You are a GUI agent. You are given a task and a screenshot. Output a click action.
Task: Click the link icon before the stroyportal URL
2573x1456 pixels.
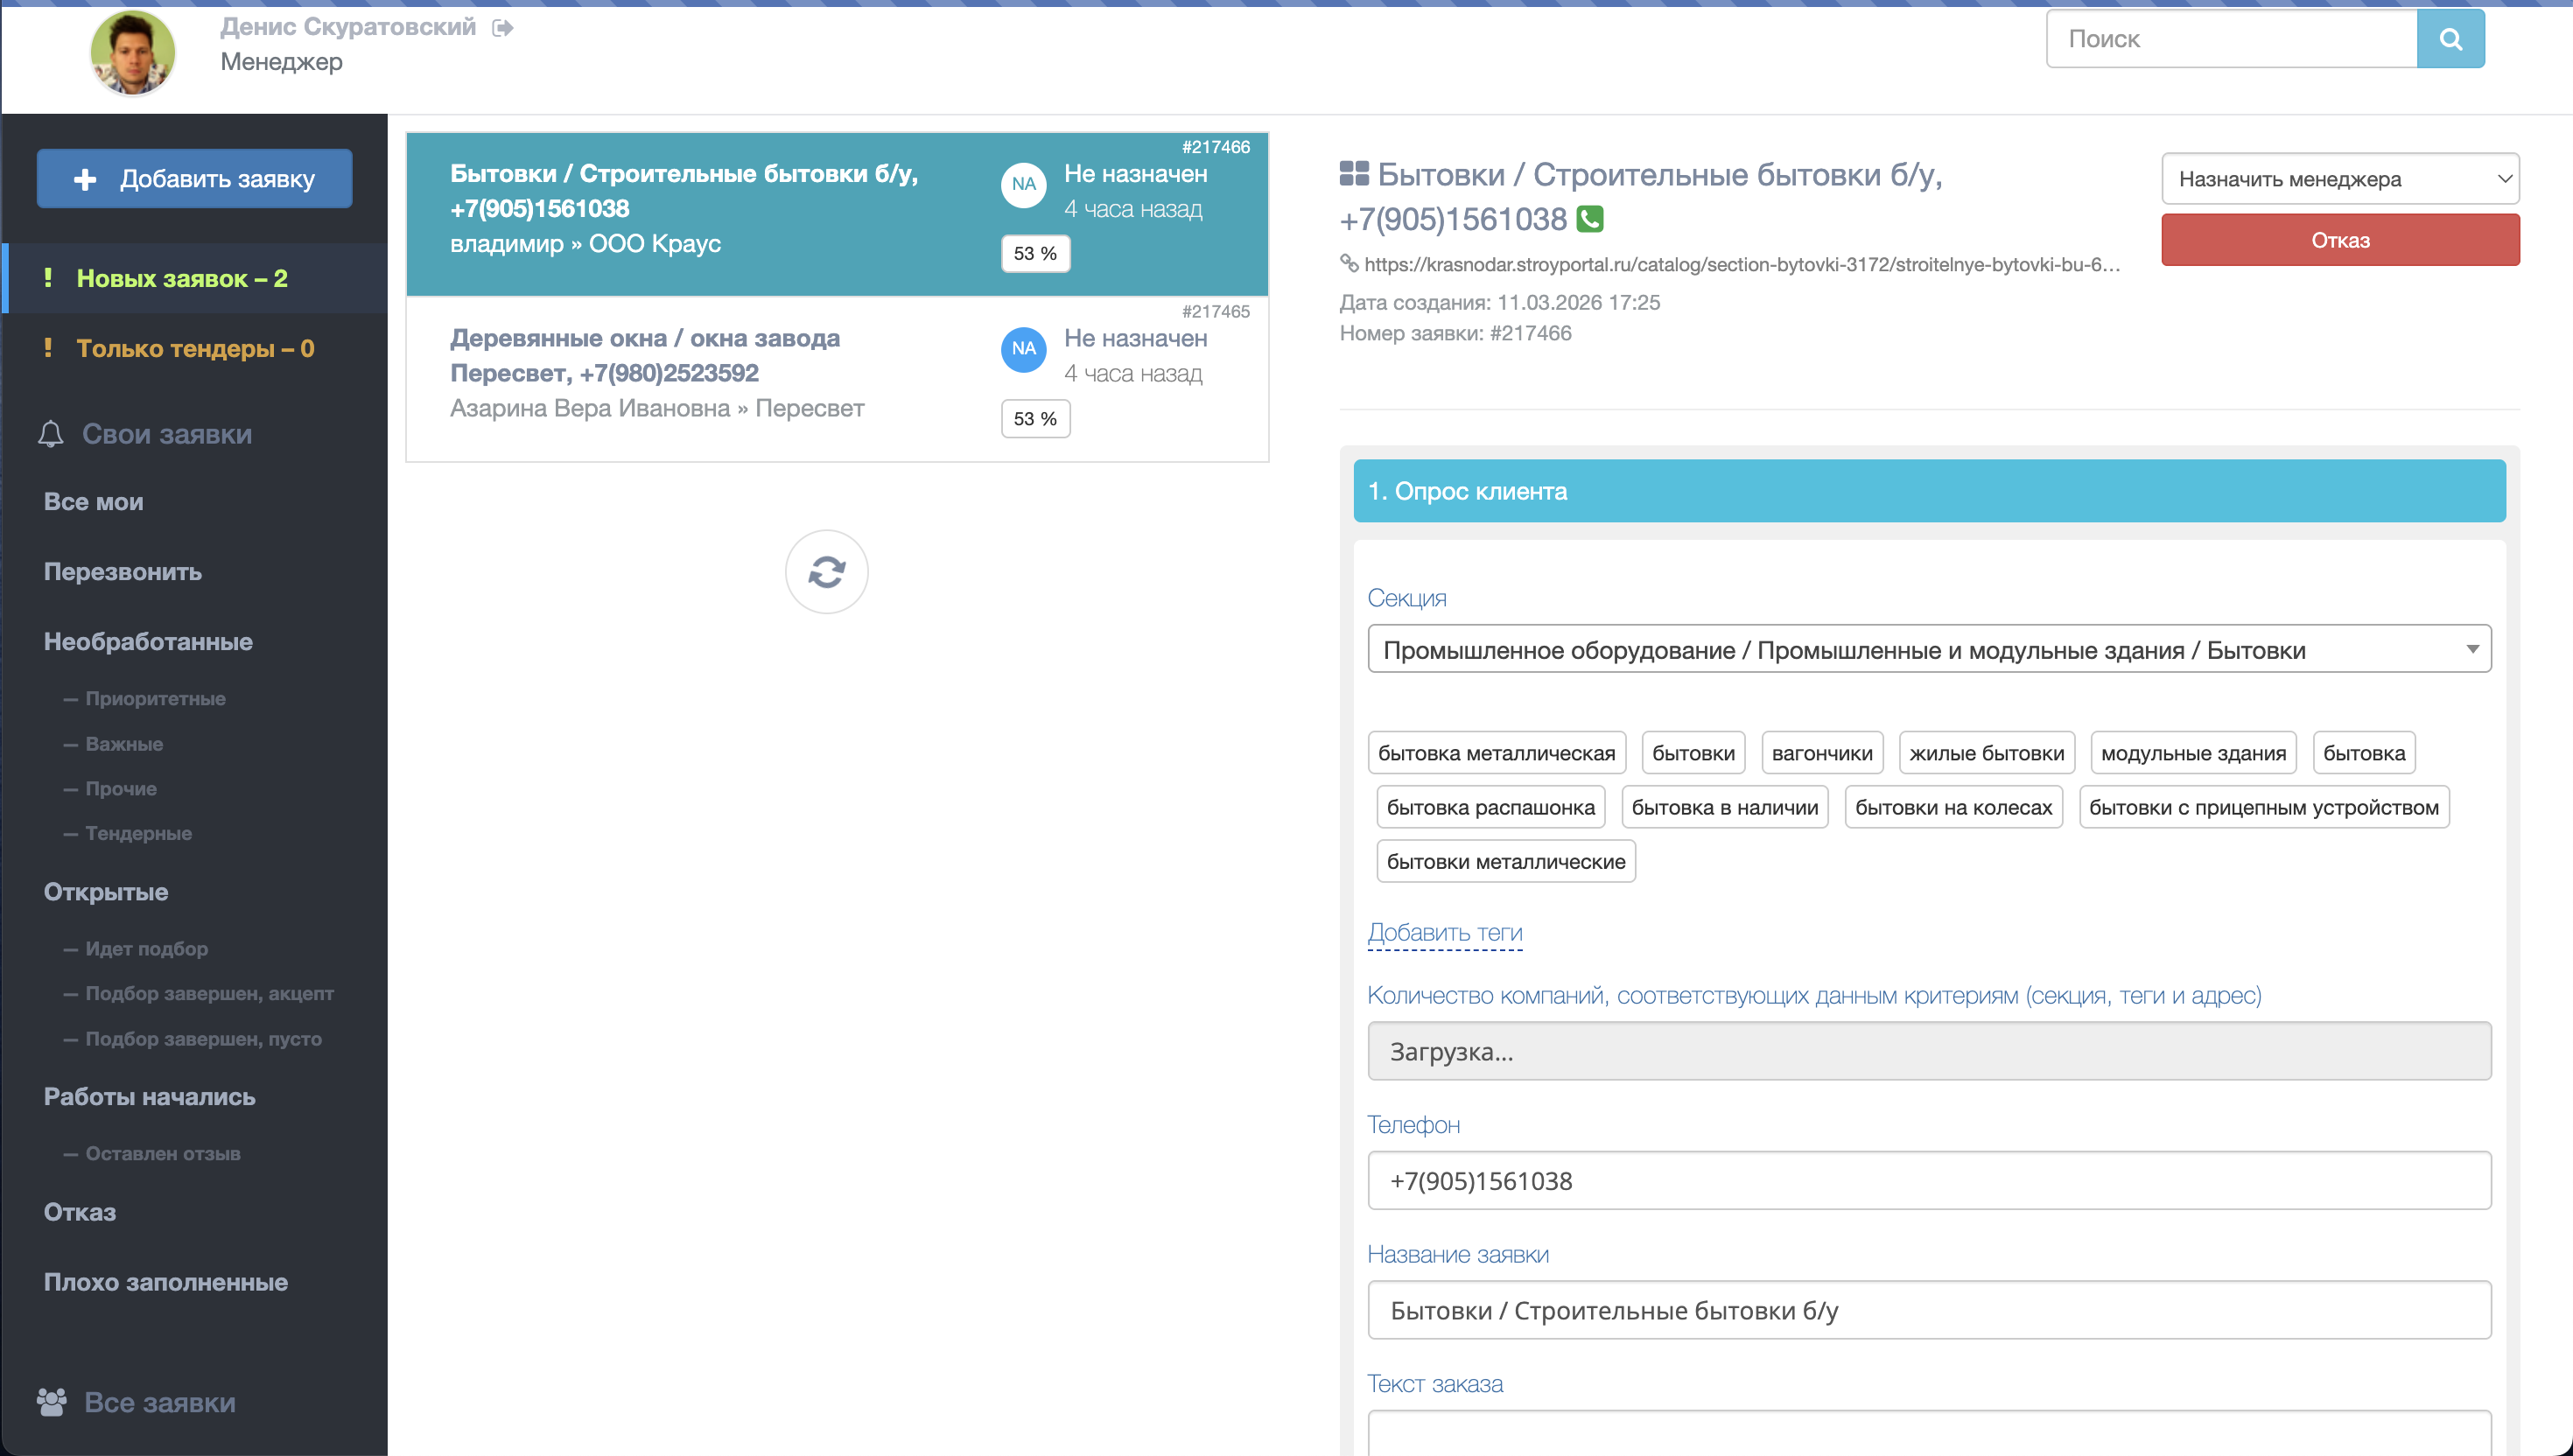click(1348, 264)
